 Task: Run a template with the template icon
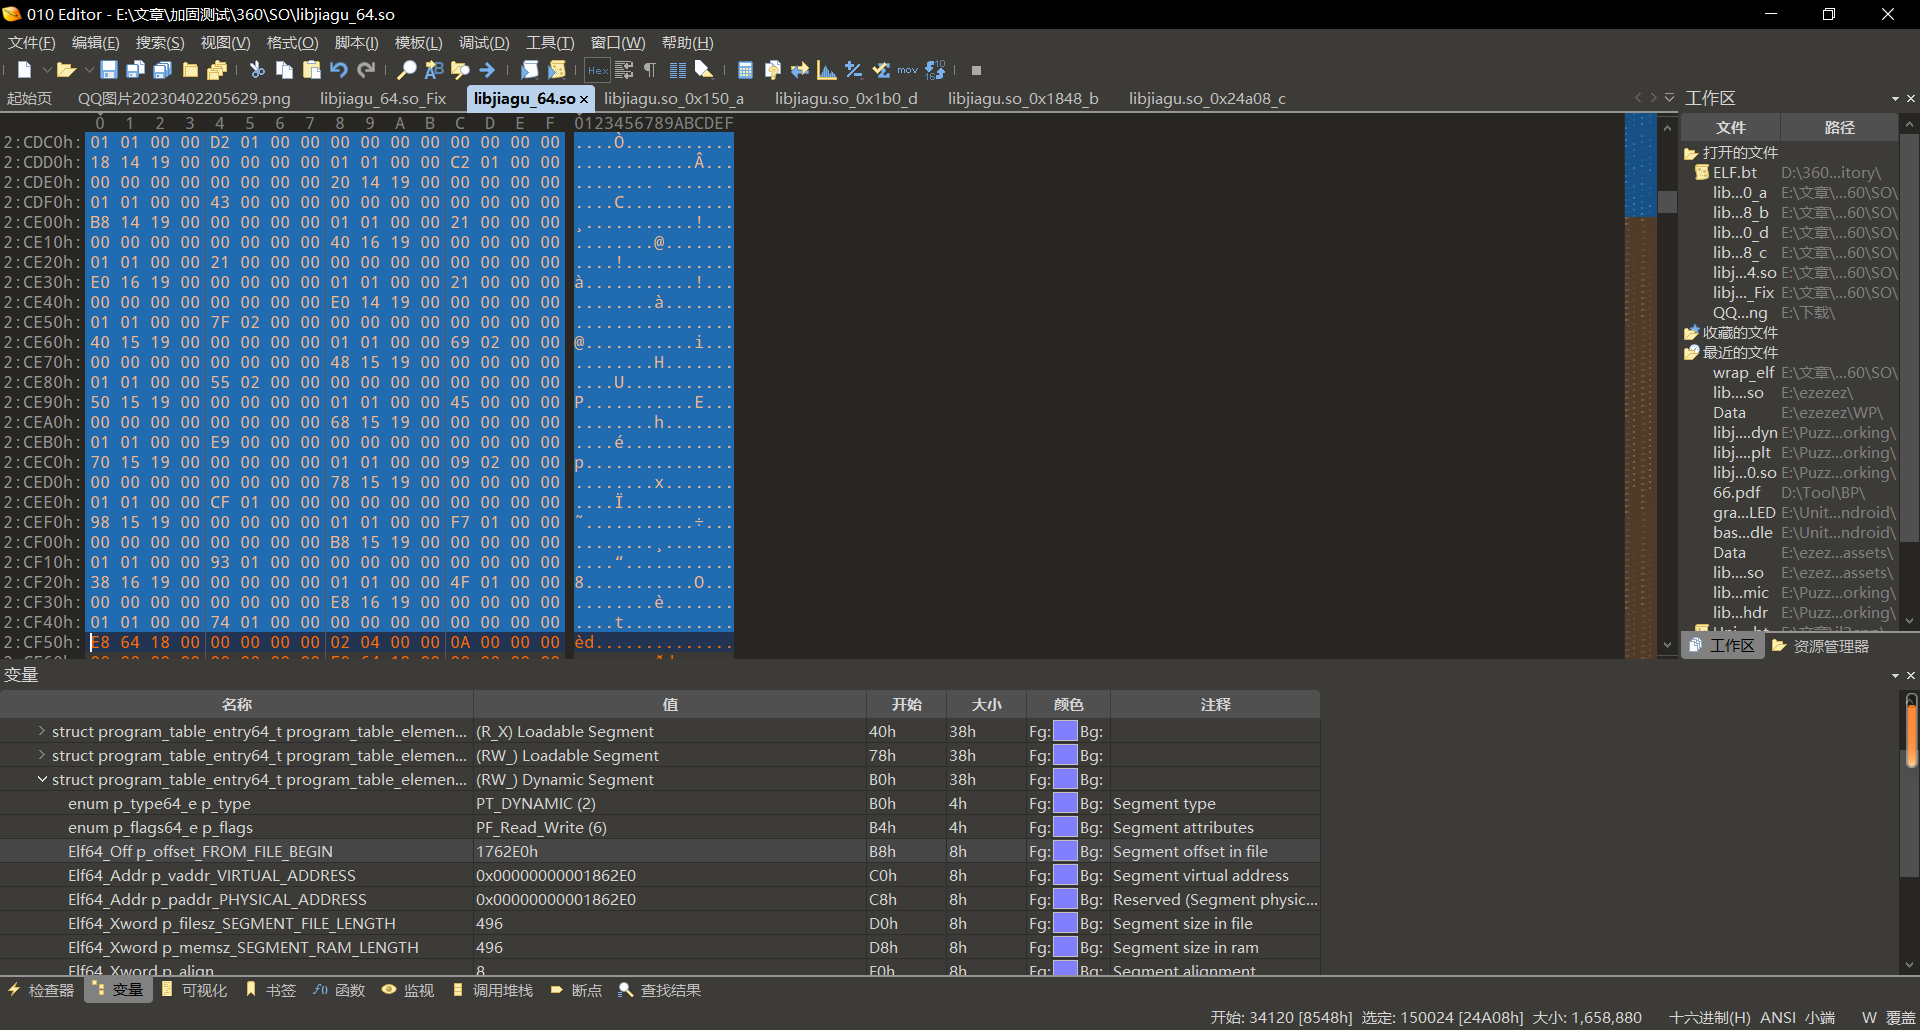557,70
